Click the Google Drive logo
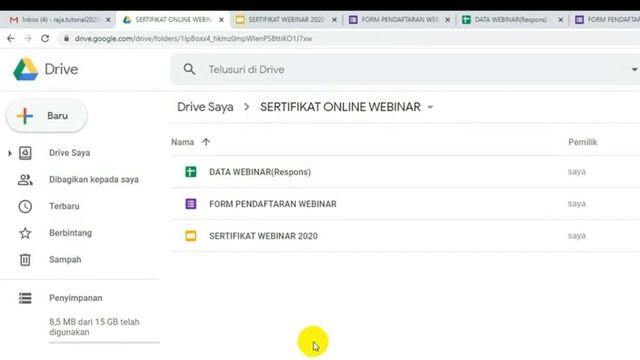Viewport: 640px width, 360px height. (x=25, y=69)
